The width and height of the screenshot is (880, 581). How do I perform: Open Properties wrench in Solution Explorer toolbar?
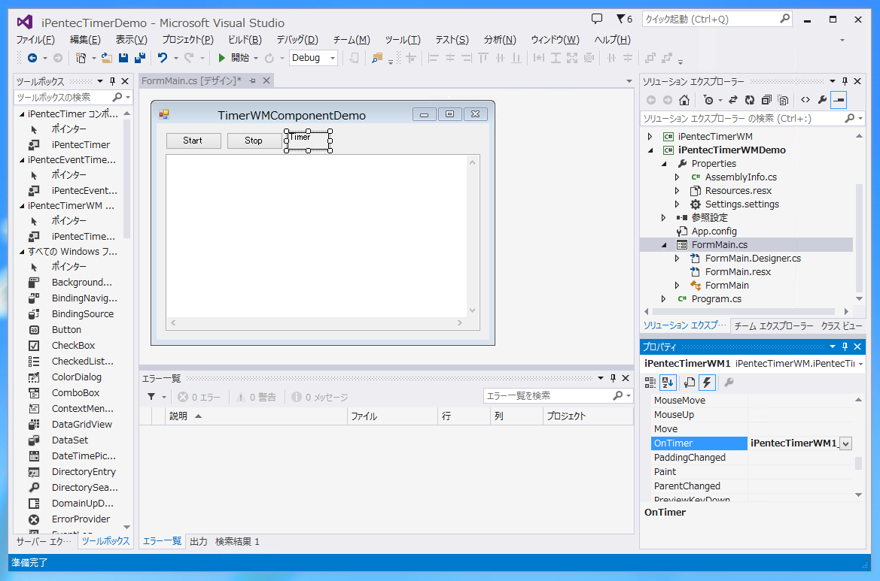click(822, 100)
